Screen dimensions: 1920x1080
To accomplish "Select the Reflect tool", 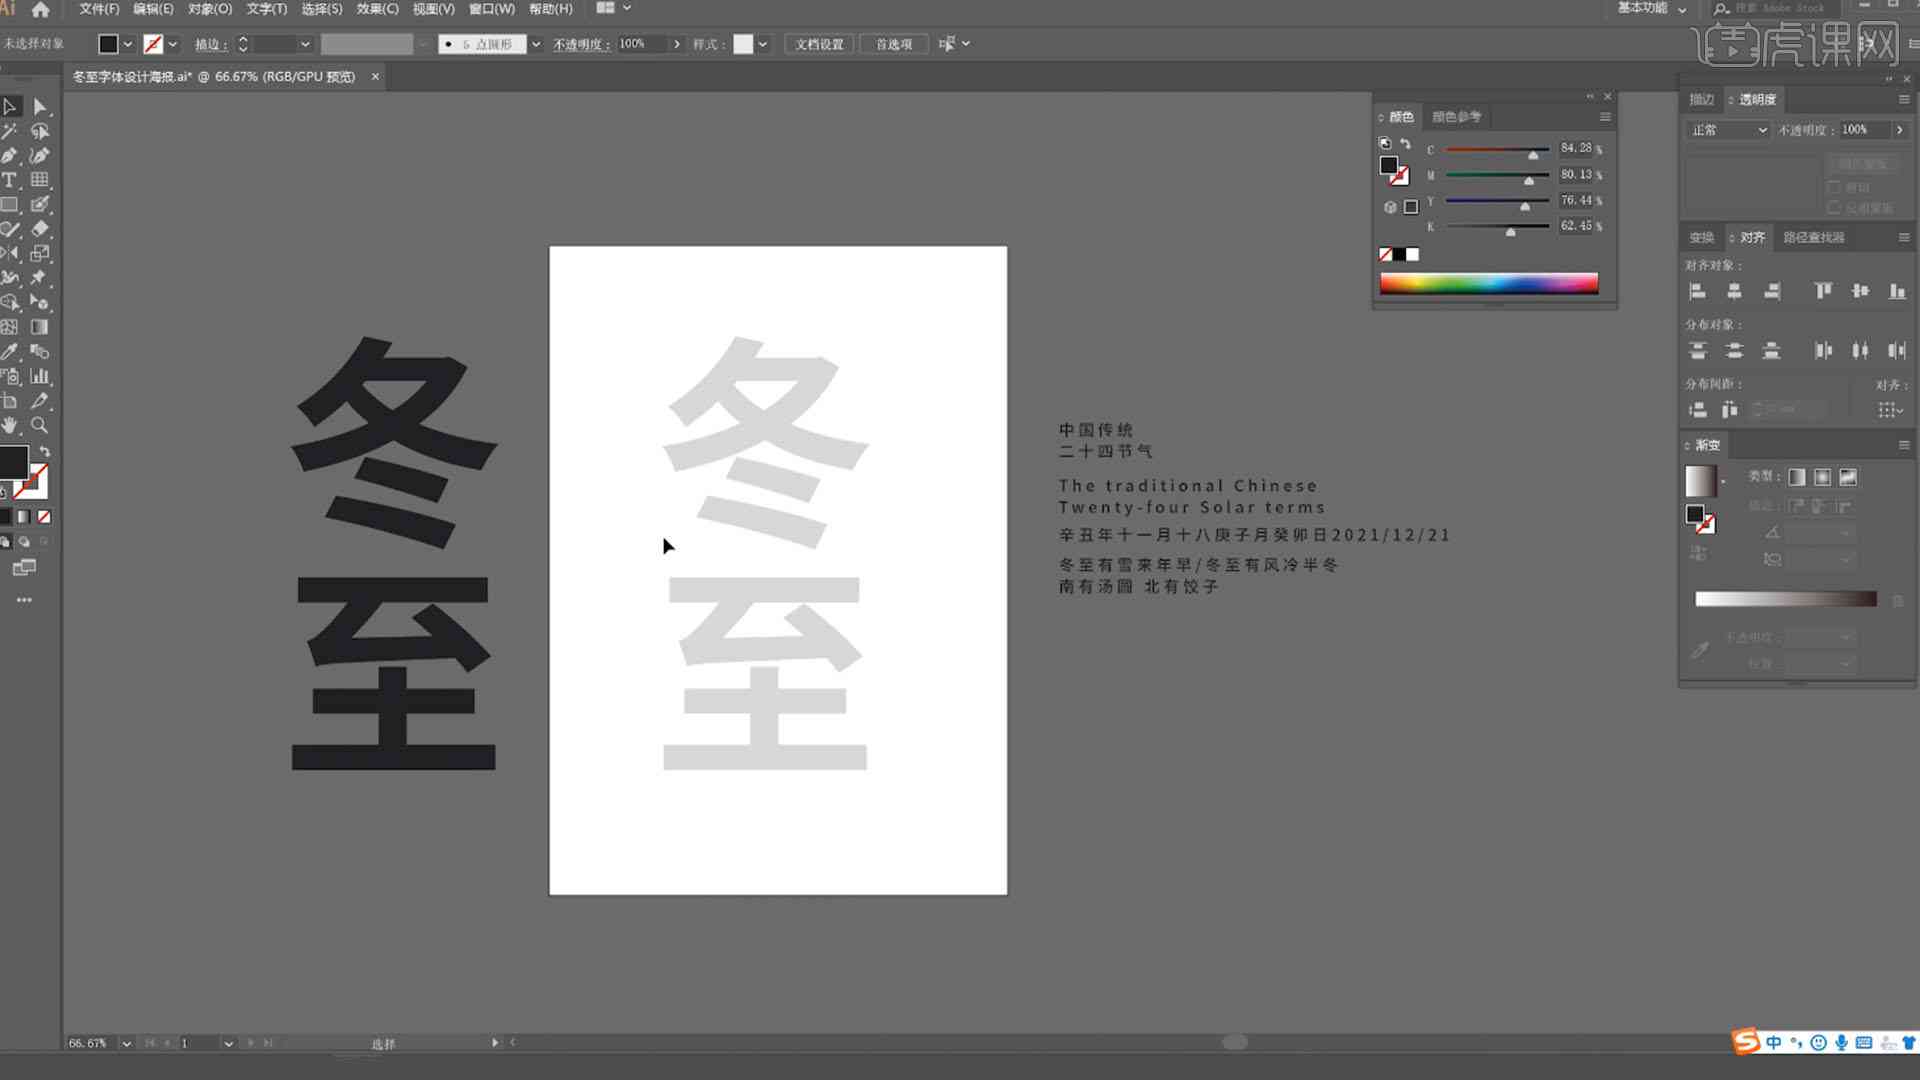I will 10,253.
